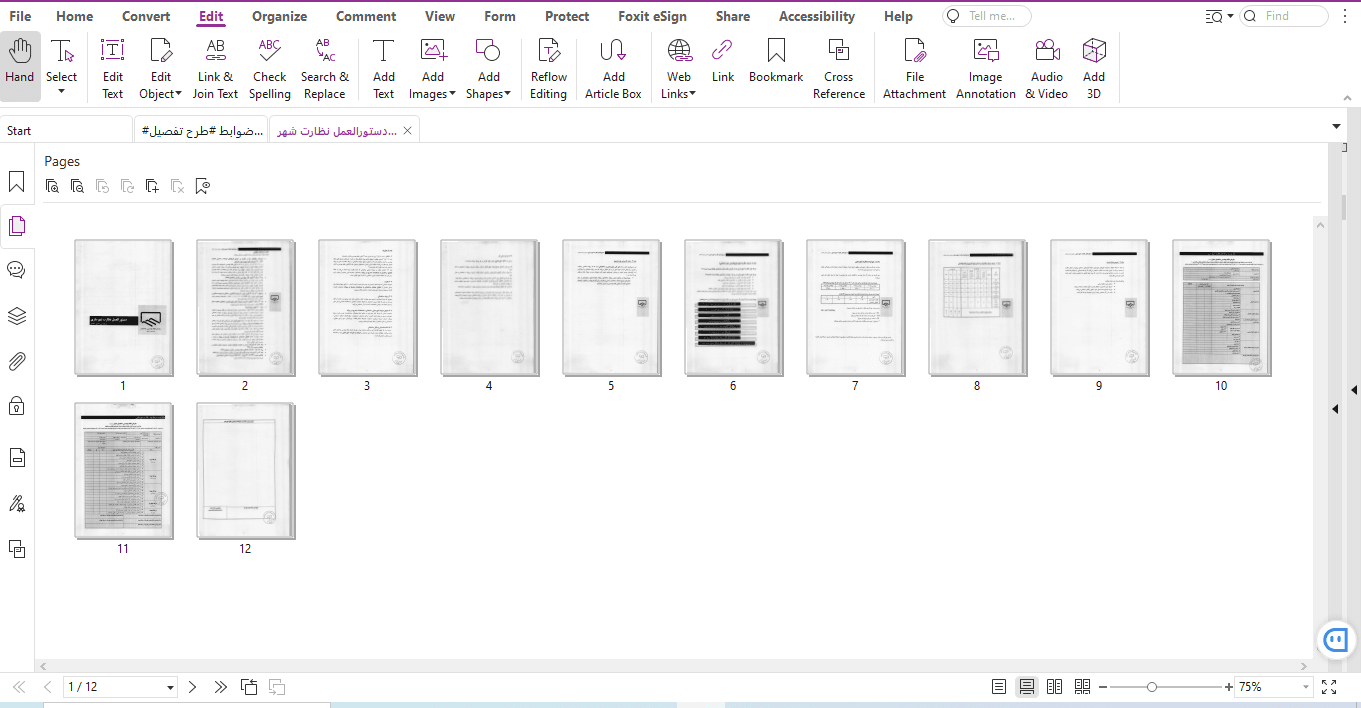This screenshot has height=708, width=1361.
Task: Open the Edit Object dropdown
Action: pyautogui.click(x=178, y=94)
